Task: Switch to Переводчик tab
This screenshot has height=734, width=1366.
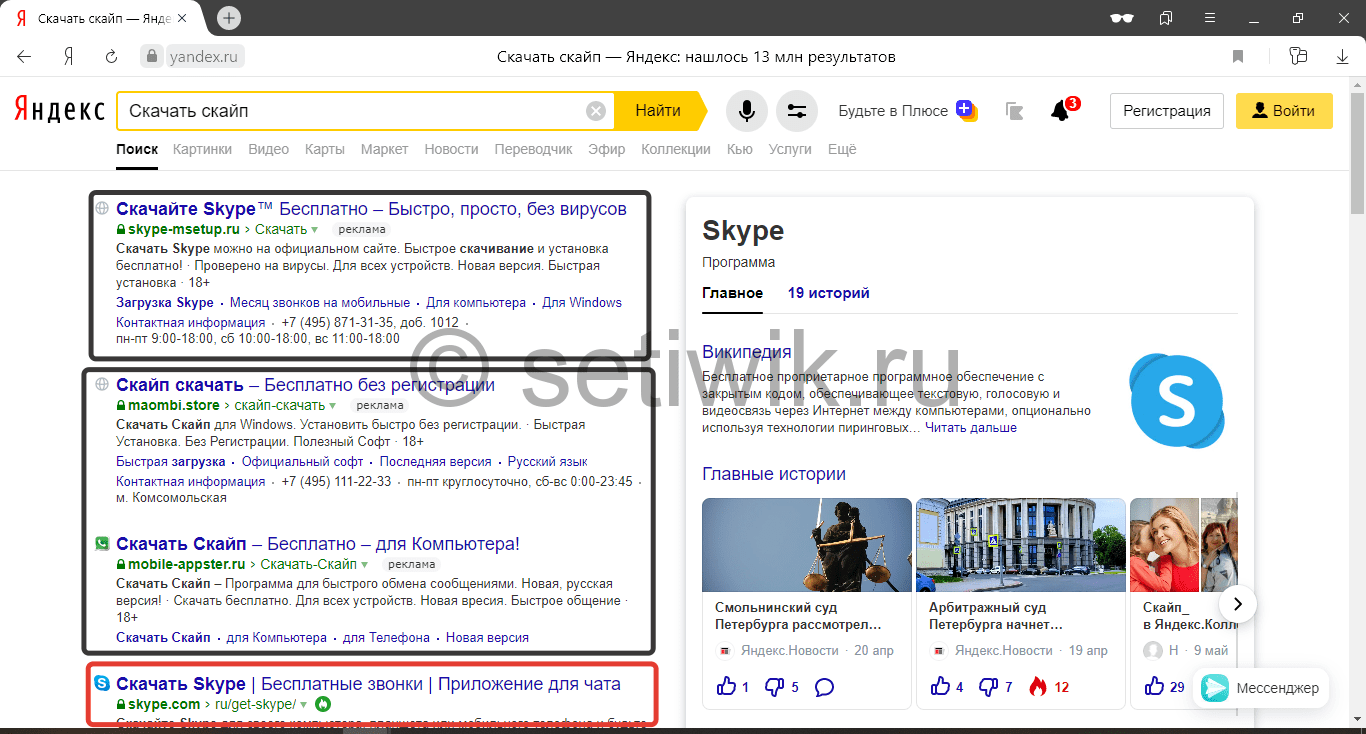Action: 534,149
